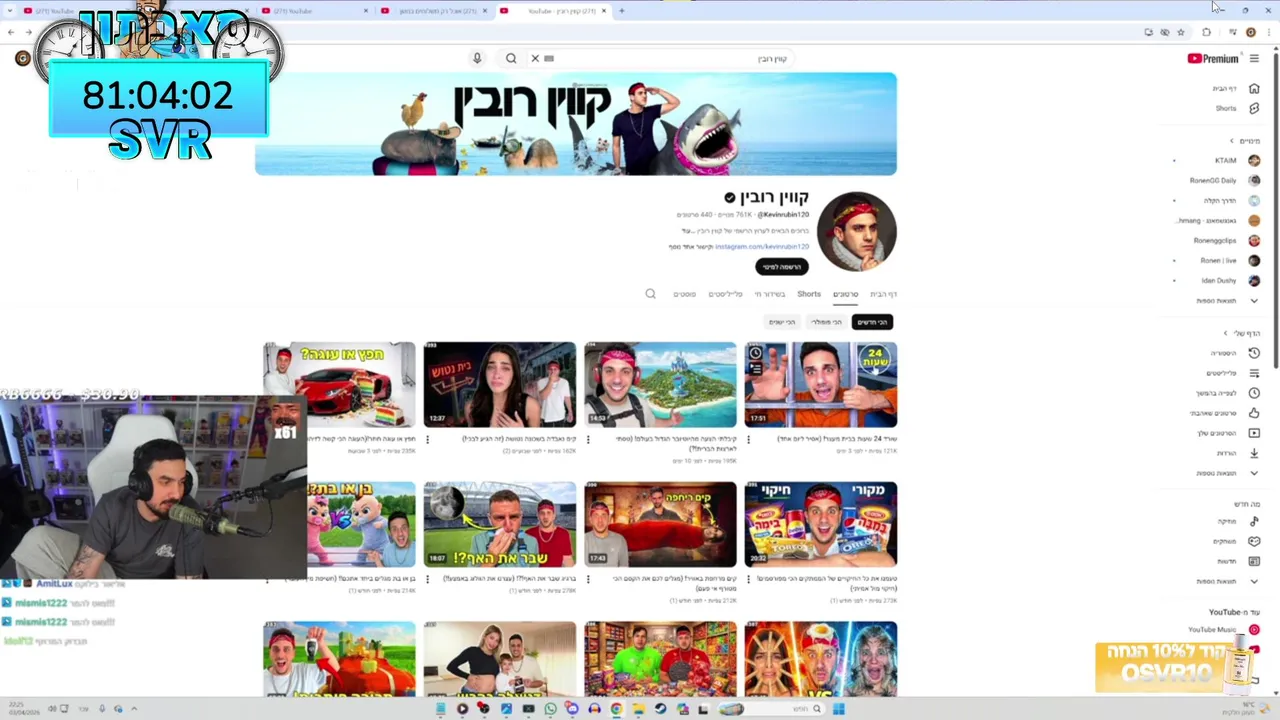Open the Subscriptions (מינויים) section header
Image resolution: width=1280 pixels, height=720 pixels.
point(1244,141)
